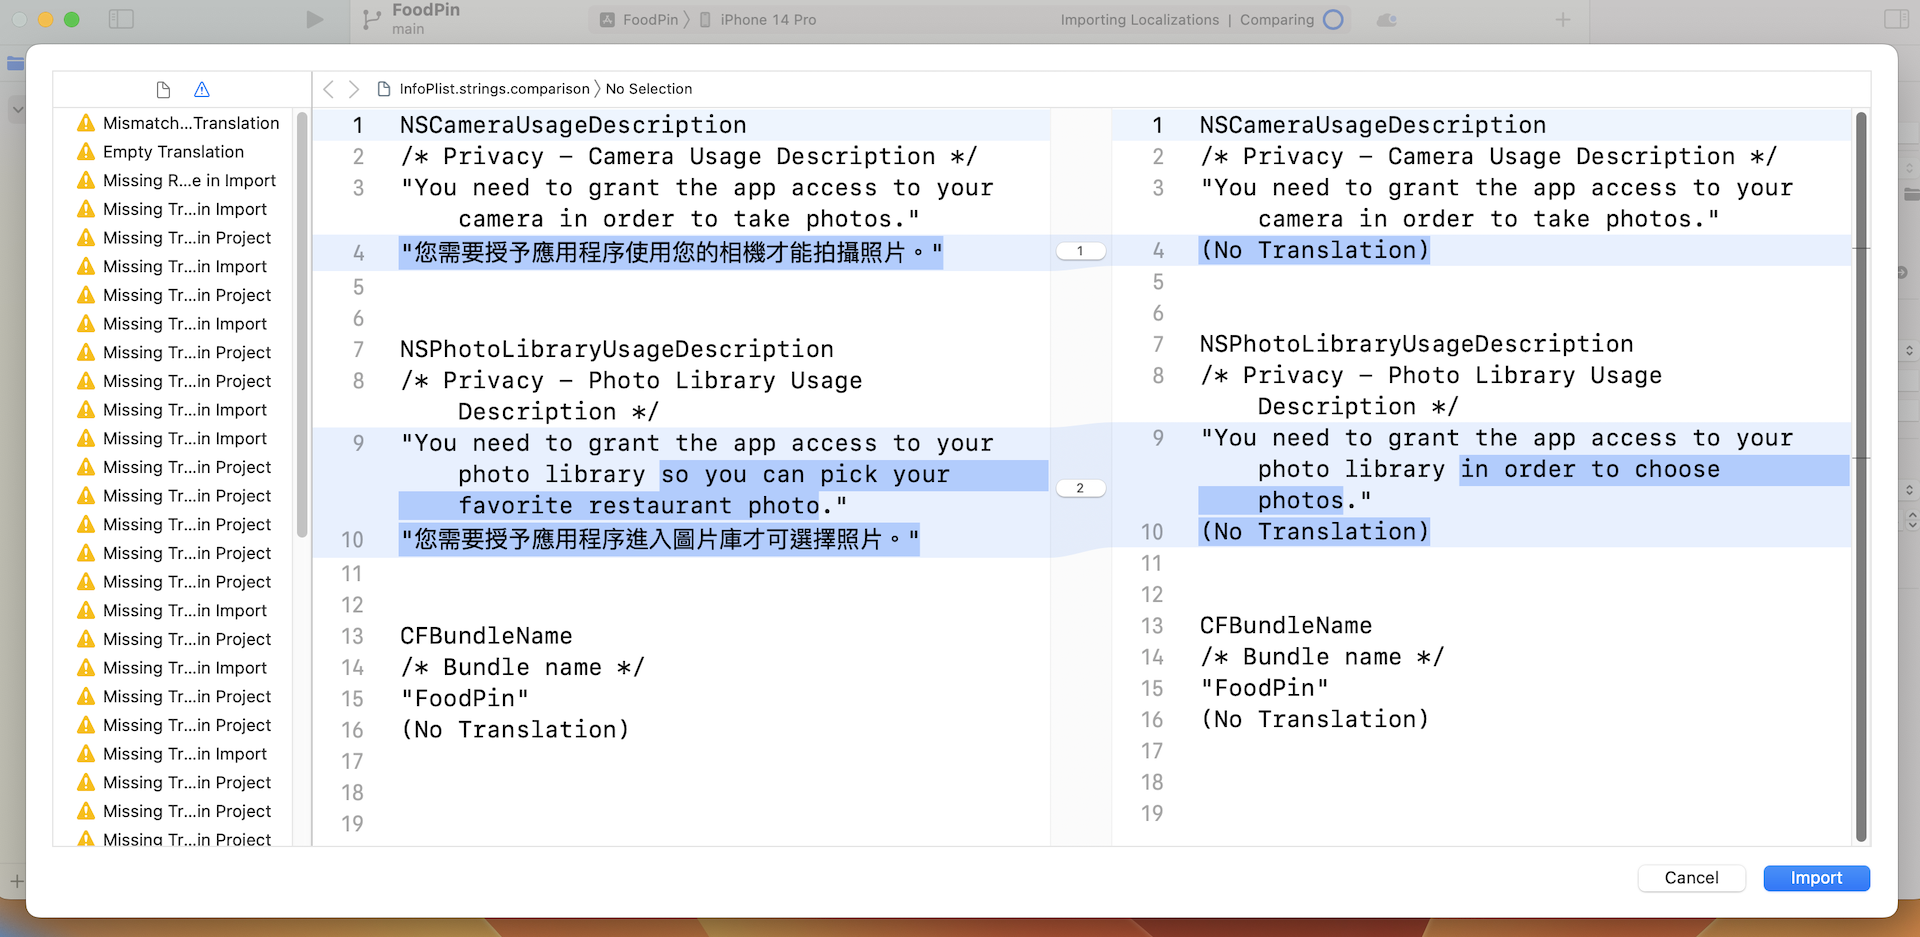Switch to the file list navigator tab
This screenshot has height=937, width=1920.
pos(164,90)
